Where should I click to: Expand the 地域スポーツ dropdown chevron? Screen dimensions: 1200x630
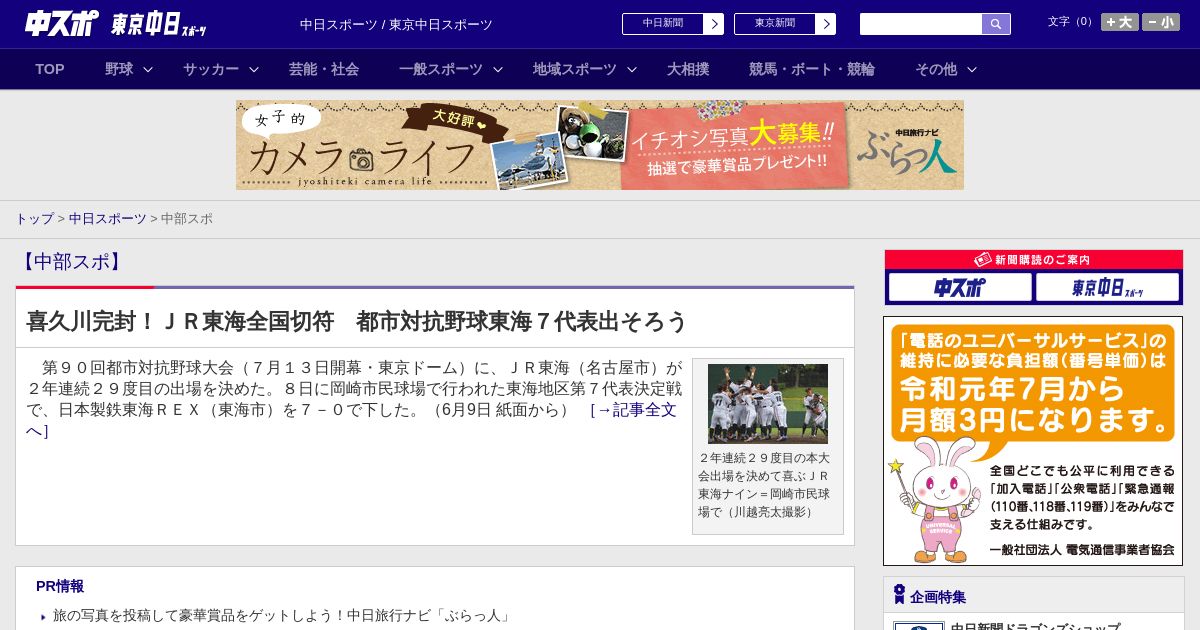tap(632, 69)
